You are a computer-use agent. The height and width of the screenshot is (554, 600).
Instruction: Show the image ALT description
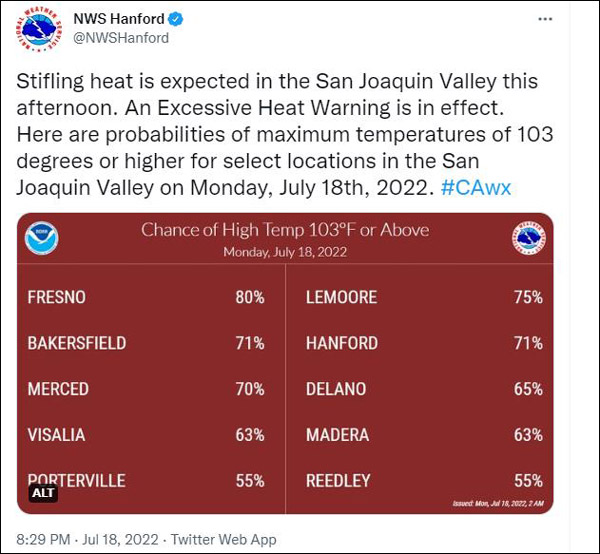(x=42, y=492)
